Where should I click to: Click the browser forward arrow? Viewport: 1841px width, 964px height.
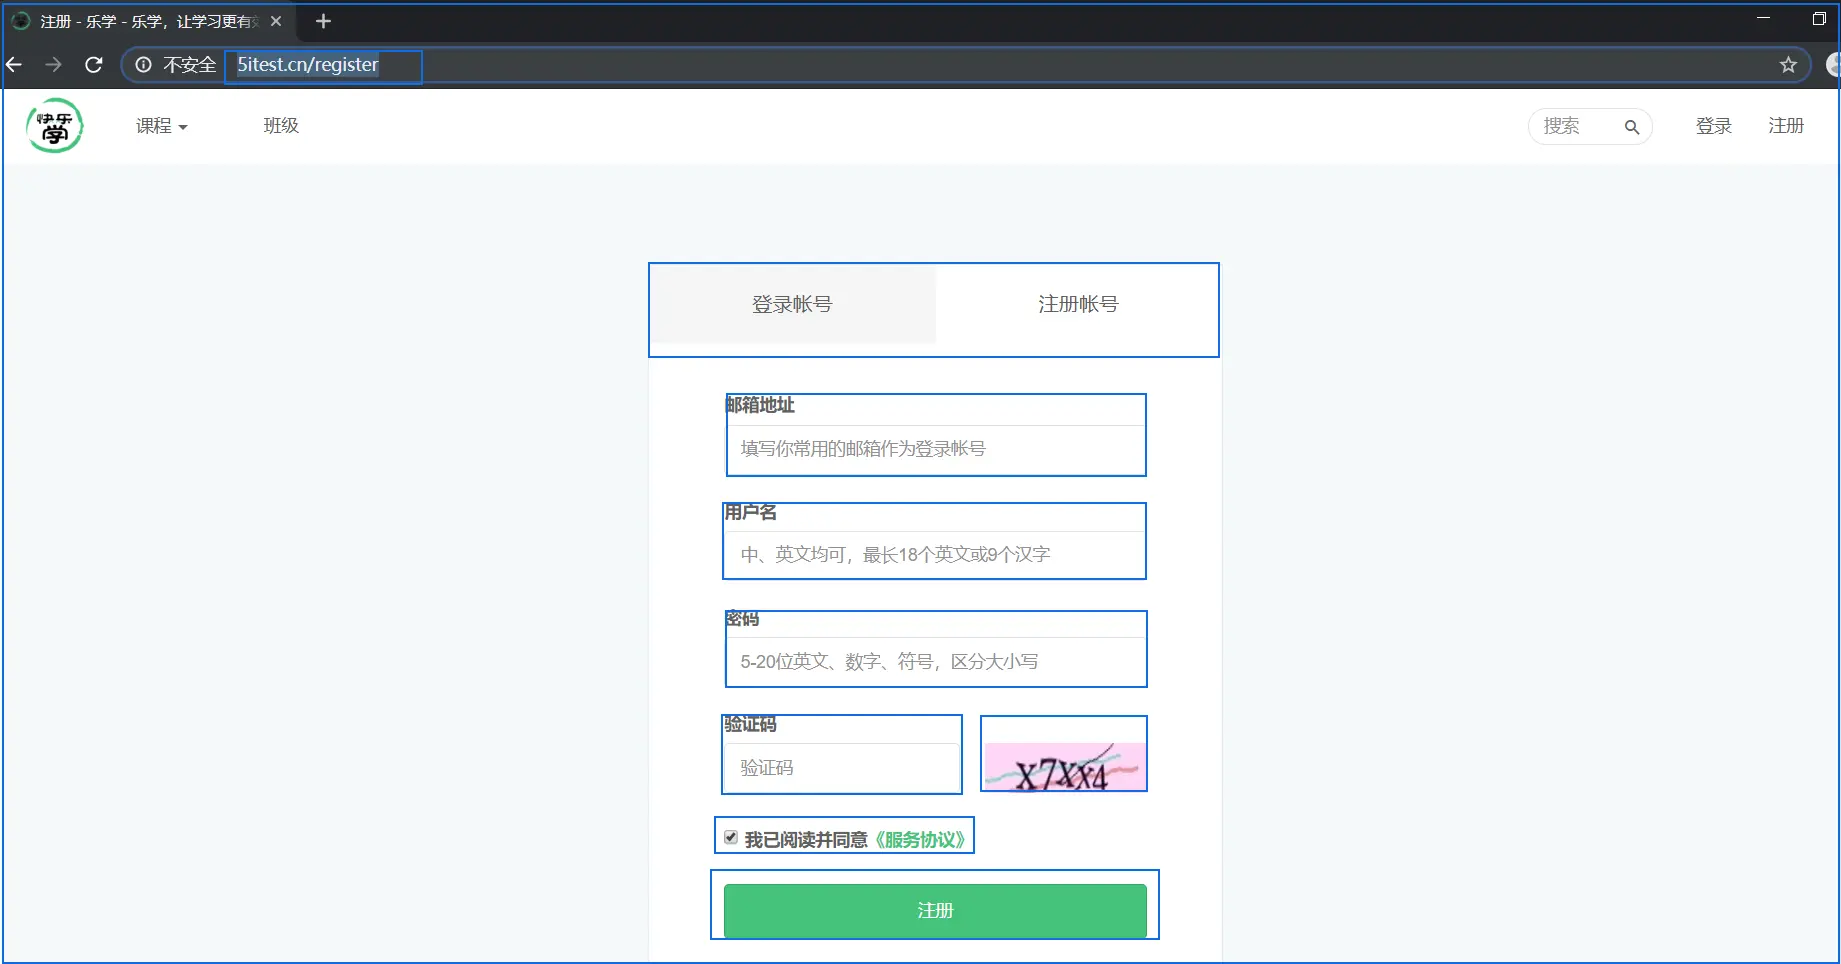tap(53, 64)
